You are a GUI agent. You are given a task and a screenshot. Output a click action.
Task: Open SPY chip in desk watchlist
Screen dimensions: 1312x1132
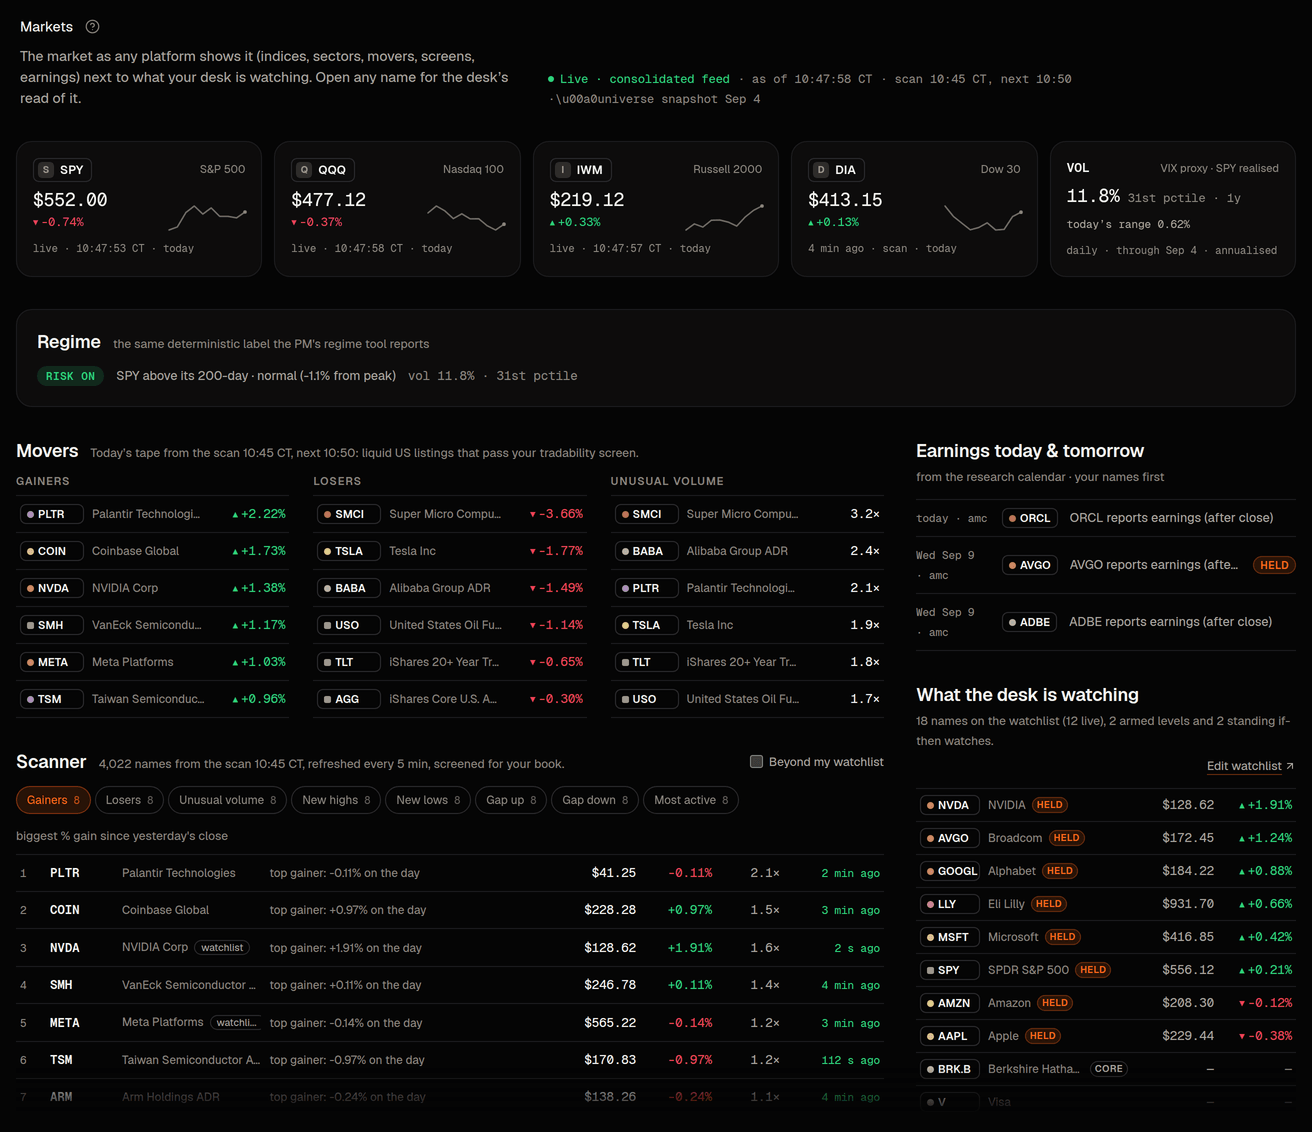[x=949, y=970]
